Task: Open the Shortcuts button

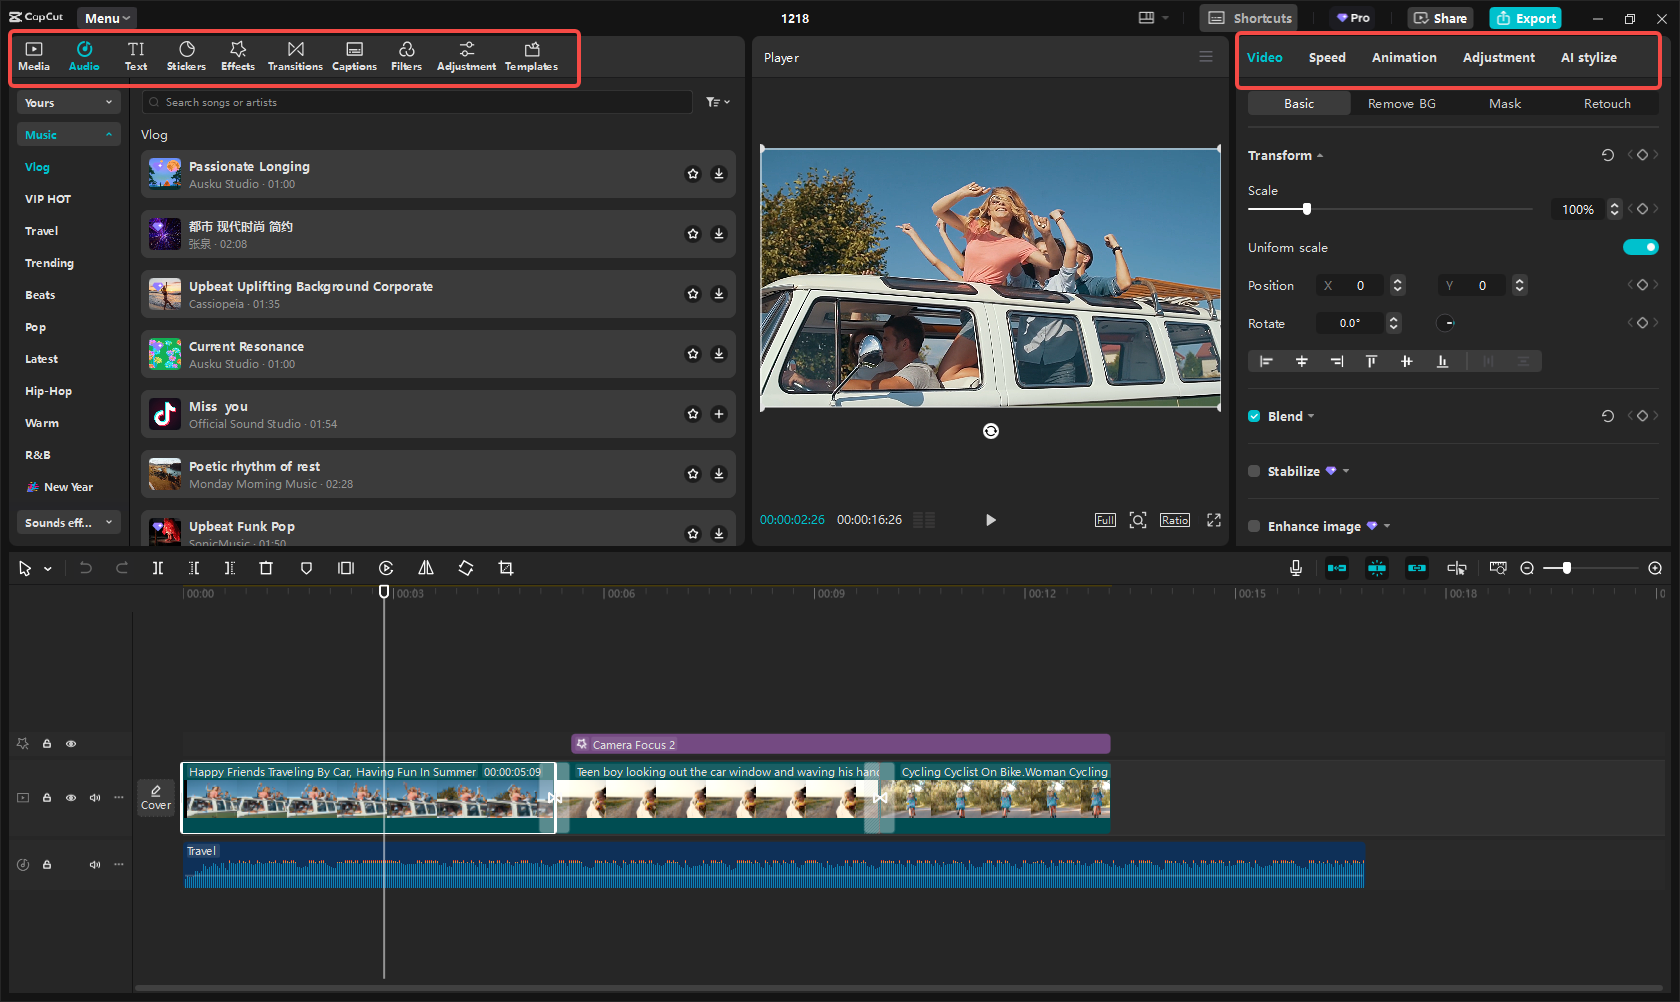Action: (x=1249, y=18)
